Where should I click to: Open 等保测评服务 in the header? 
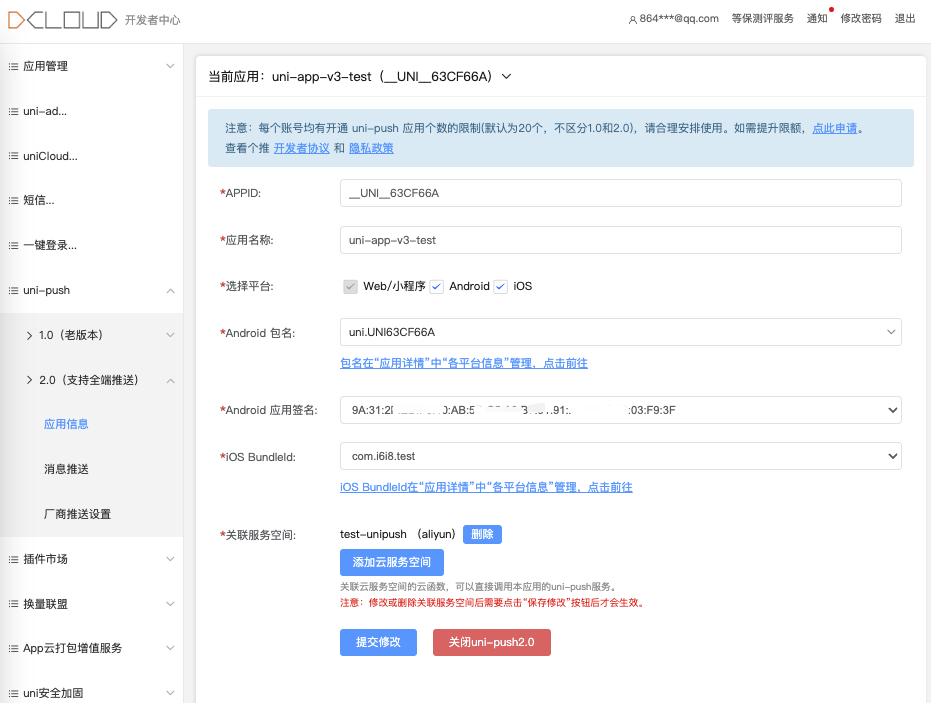(762, 18)
